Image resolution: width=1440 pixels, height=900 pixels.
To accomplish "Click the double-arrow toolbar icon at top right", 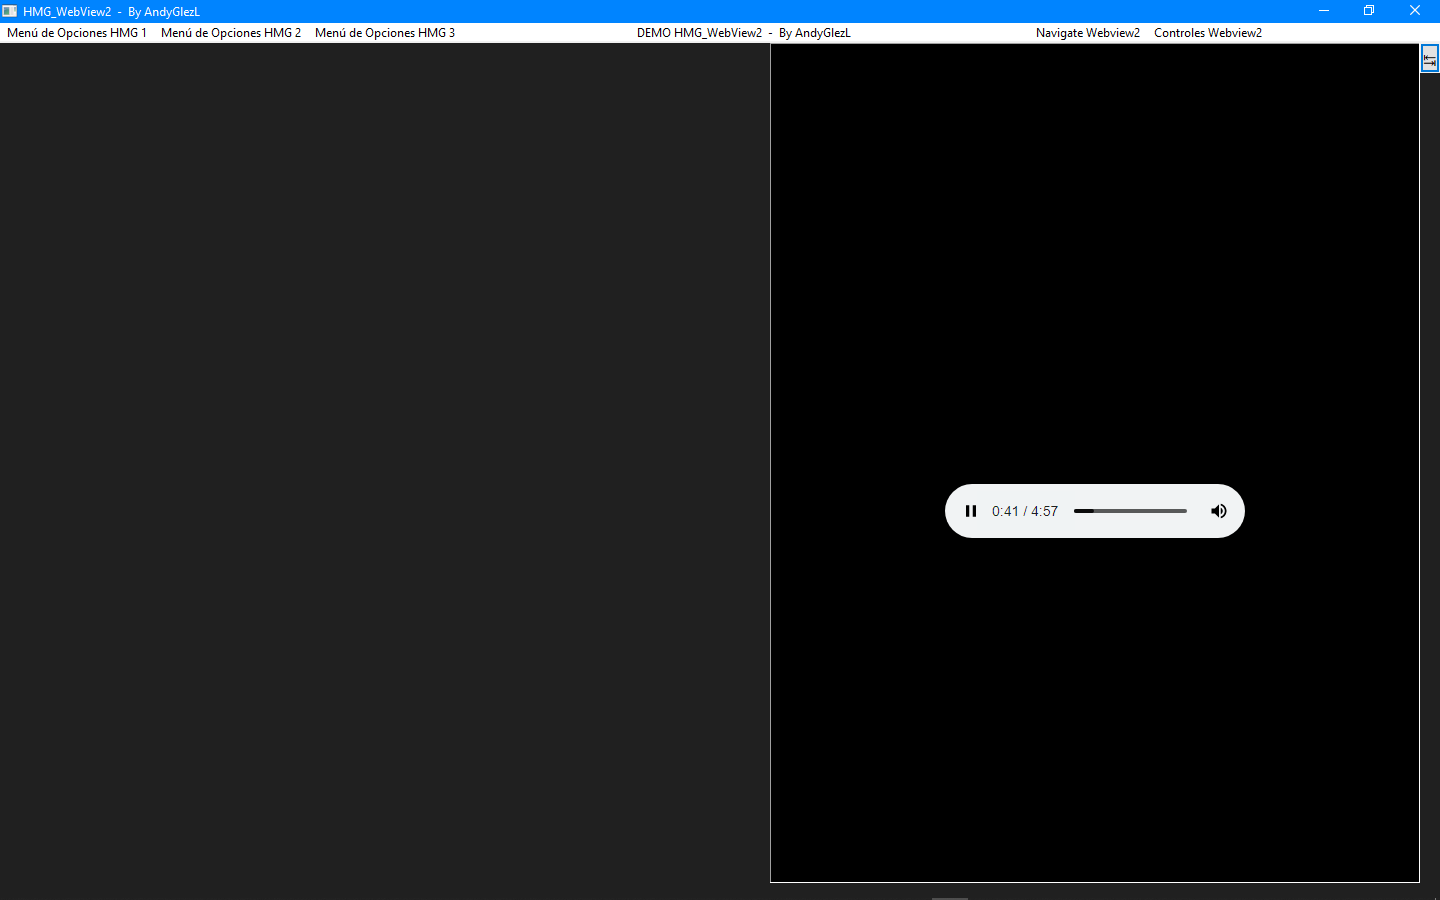I will coord(1430,60).
